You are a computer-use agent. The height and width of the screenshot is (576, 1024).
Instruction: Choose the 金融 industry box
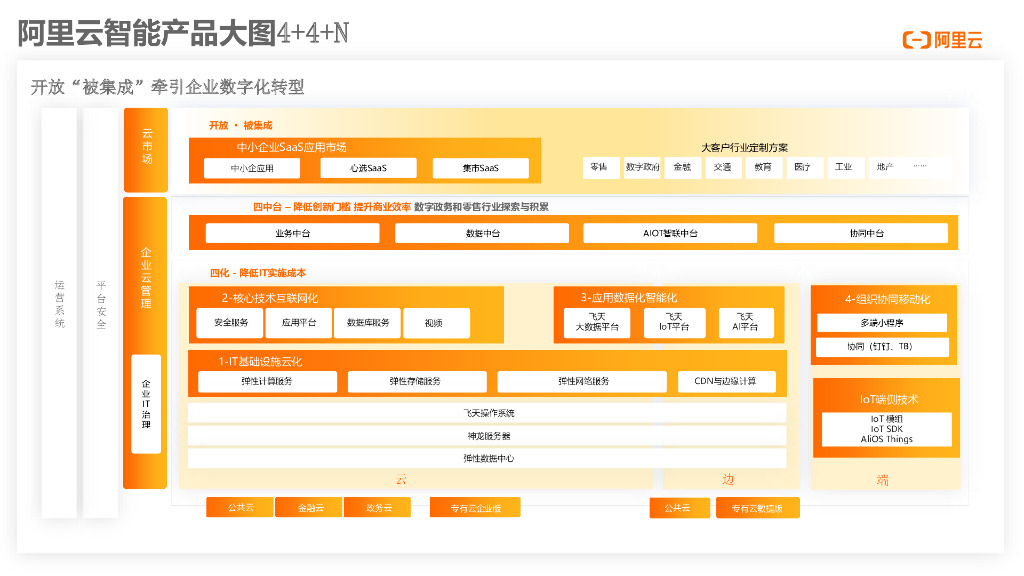(682, 167)
